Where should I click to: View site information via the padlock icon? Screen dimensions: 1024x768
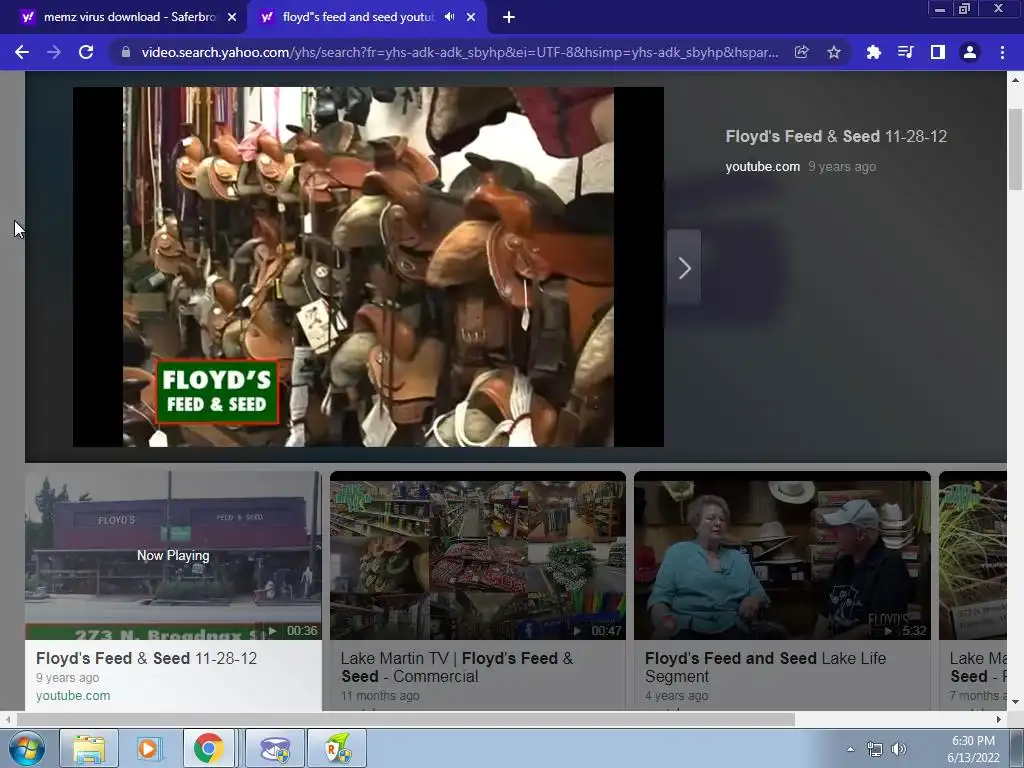[x=126, y=52]
